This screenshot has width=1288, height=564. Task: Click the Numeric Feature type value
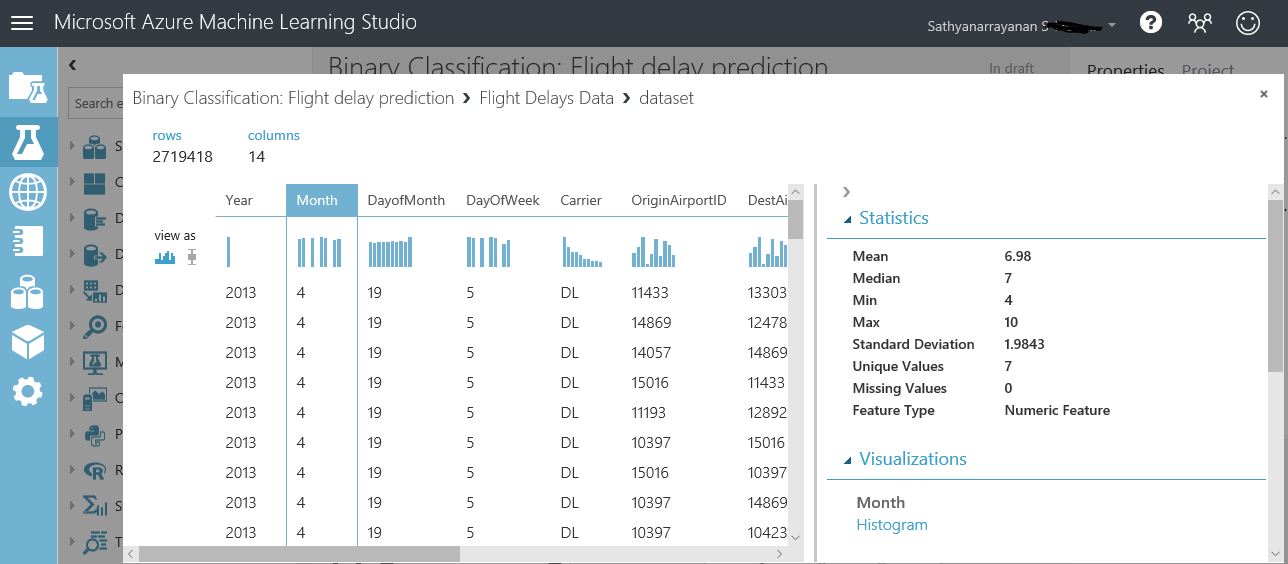point(1057,410)
